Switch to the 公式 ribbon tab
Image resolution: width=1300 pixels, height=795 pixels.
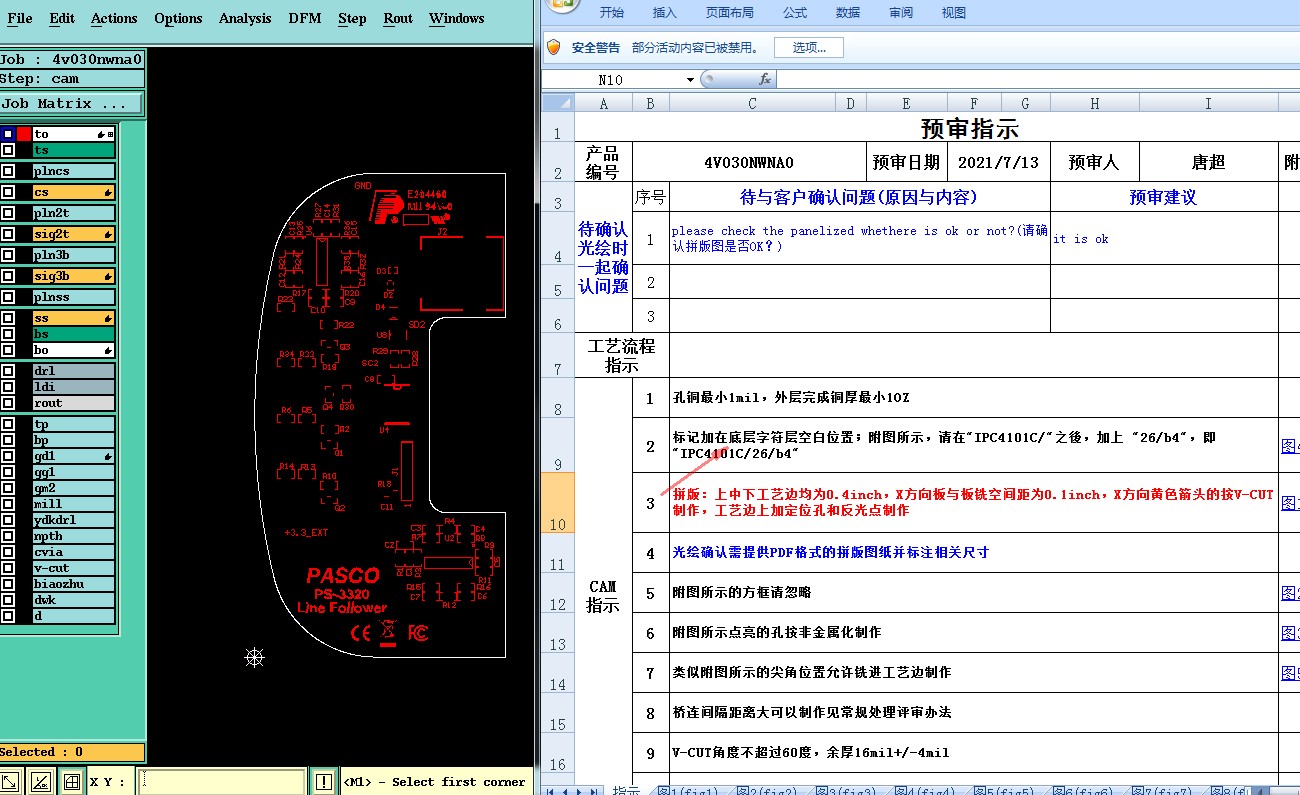pyautogui.click(x=795, y=13)
